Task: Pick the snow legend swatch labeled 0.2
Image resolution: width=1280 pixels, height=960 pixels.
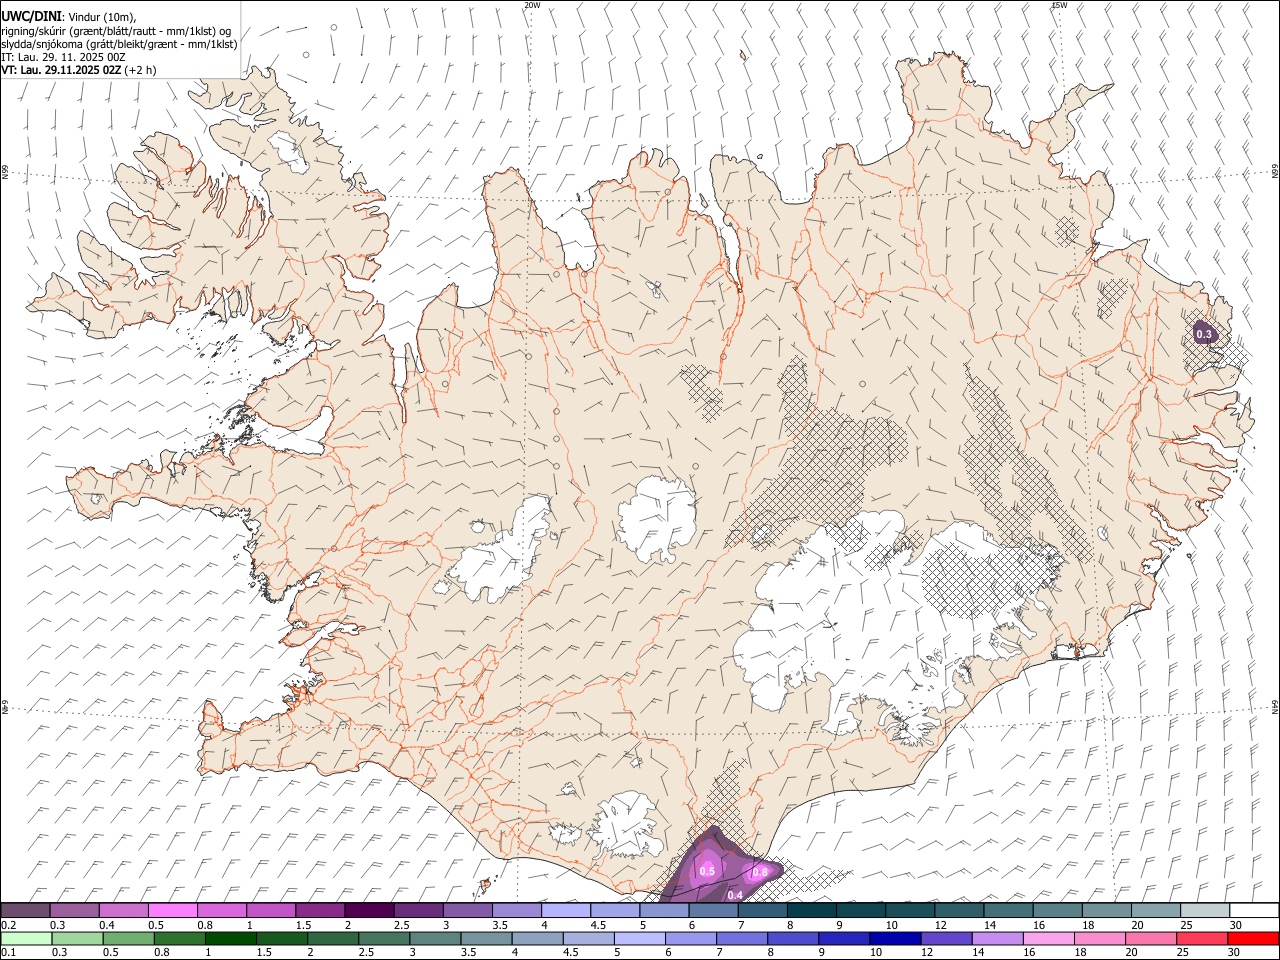Action: tap(25, 910)
